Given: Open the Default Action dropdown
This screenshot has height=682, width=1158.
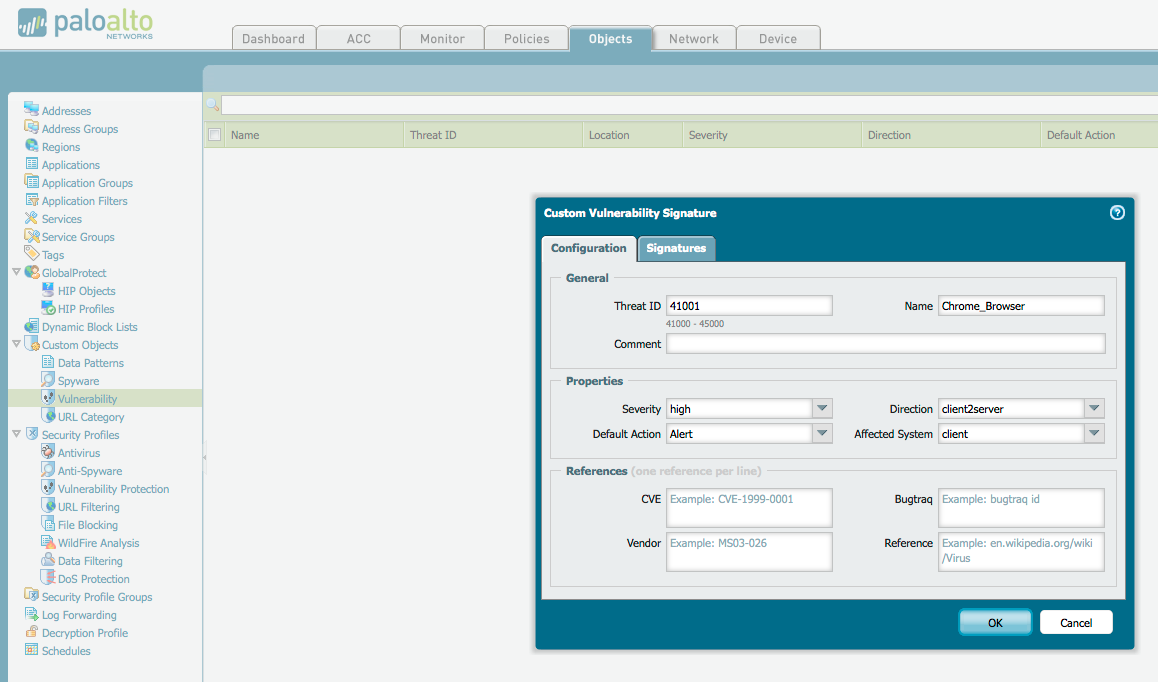Looking at the screenshot, I should pos(821,433).
